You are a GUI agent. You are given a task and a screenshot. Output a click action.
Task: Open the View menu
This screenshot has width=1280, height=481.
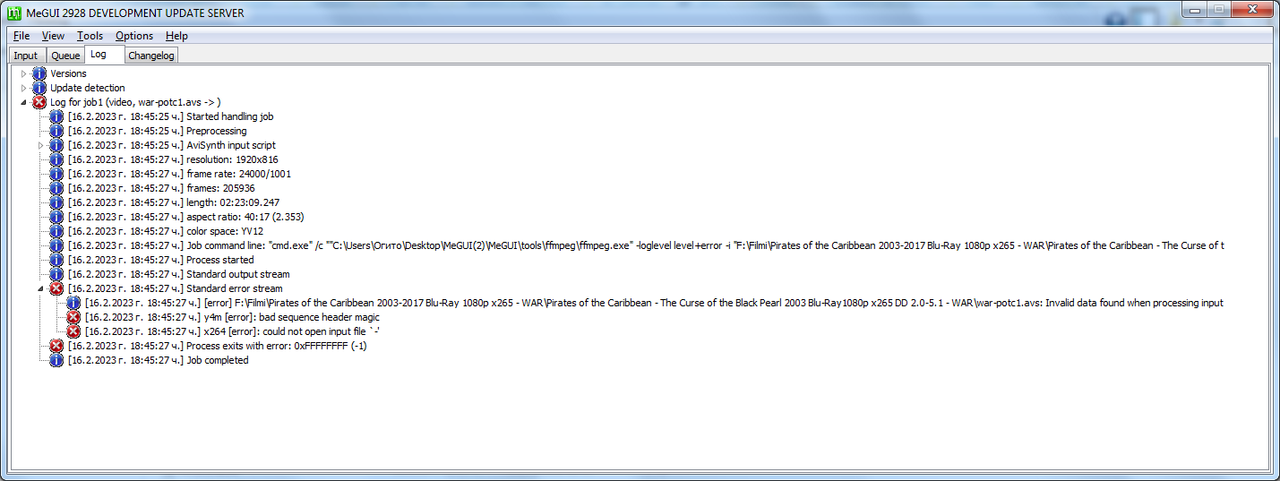point(53,36)
